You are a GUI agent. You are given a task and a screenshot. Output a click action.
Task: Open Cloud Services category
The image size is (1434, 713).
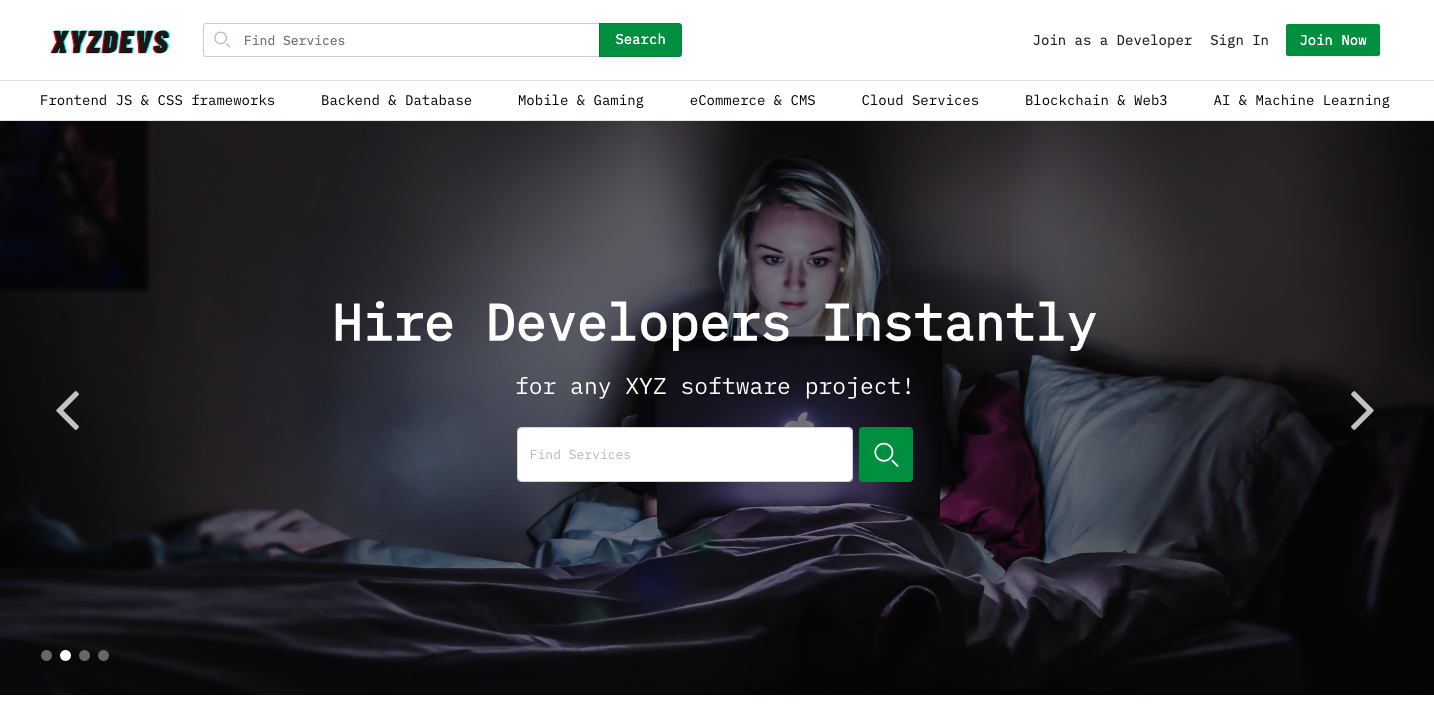coord(920,100)
